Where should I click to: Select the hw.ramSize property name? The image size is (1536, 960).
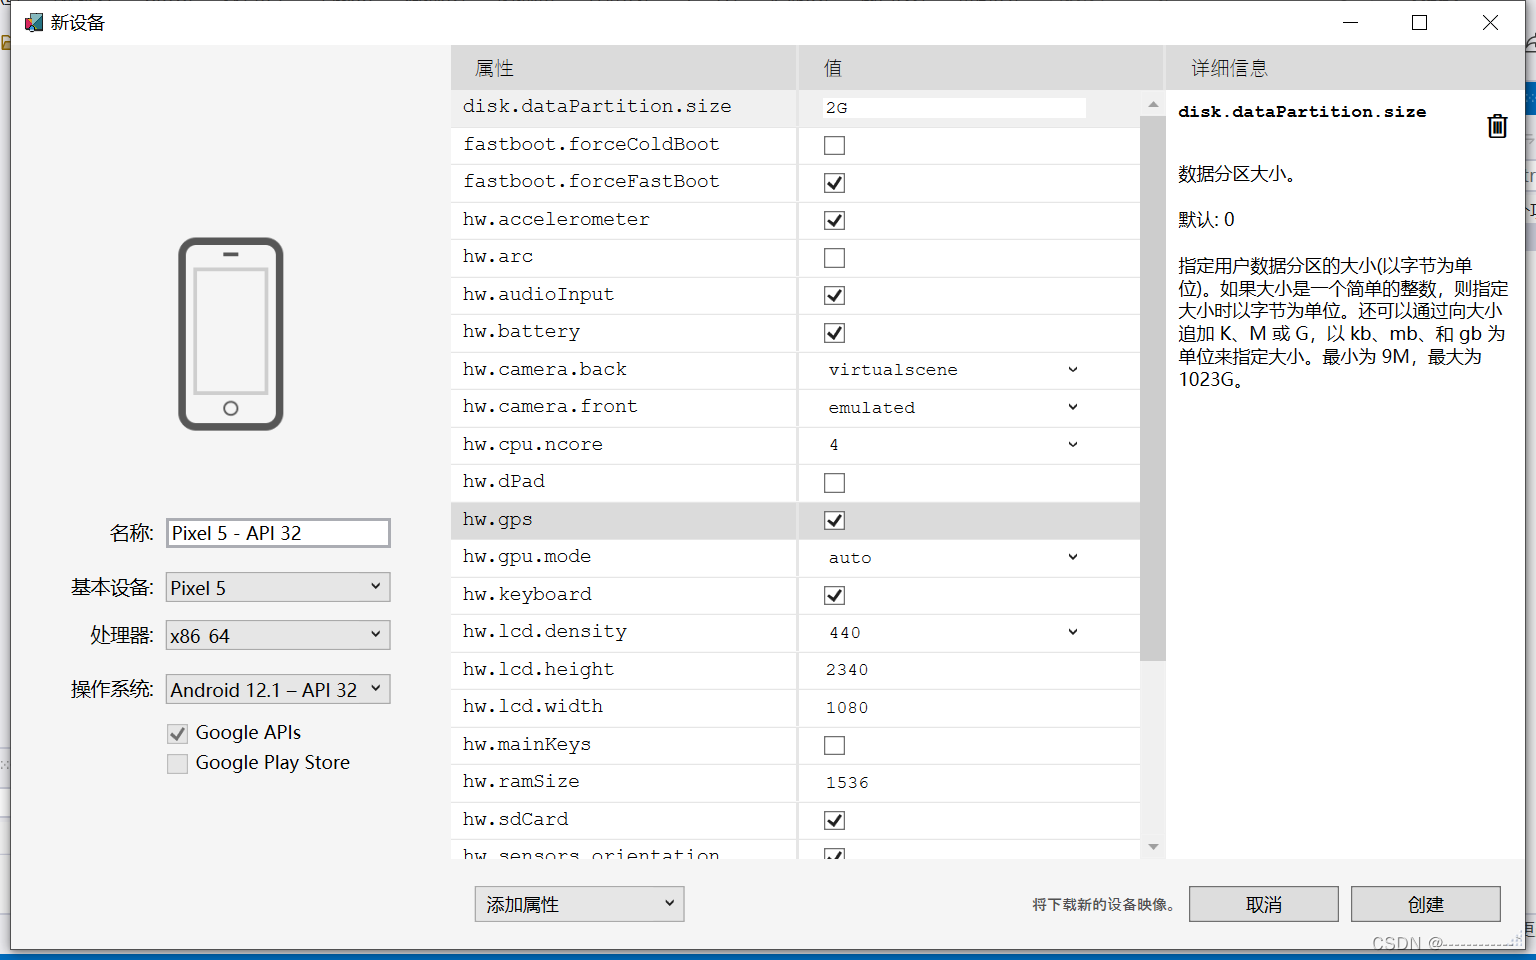coord(521,782)
